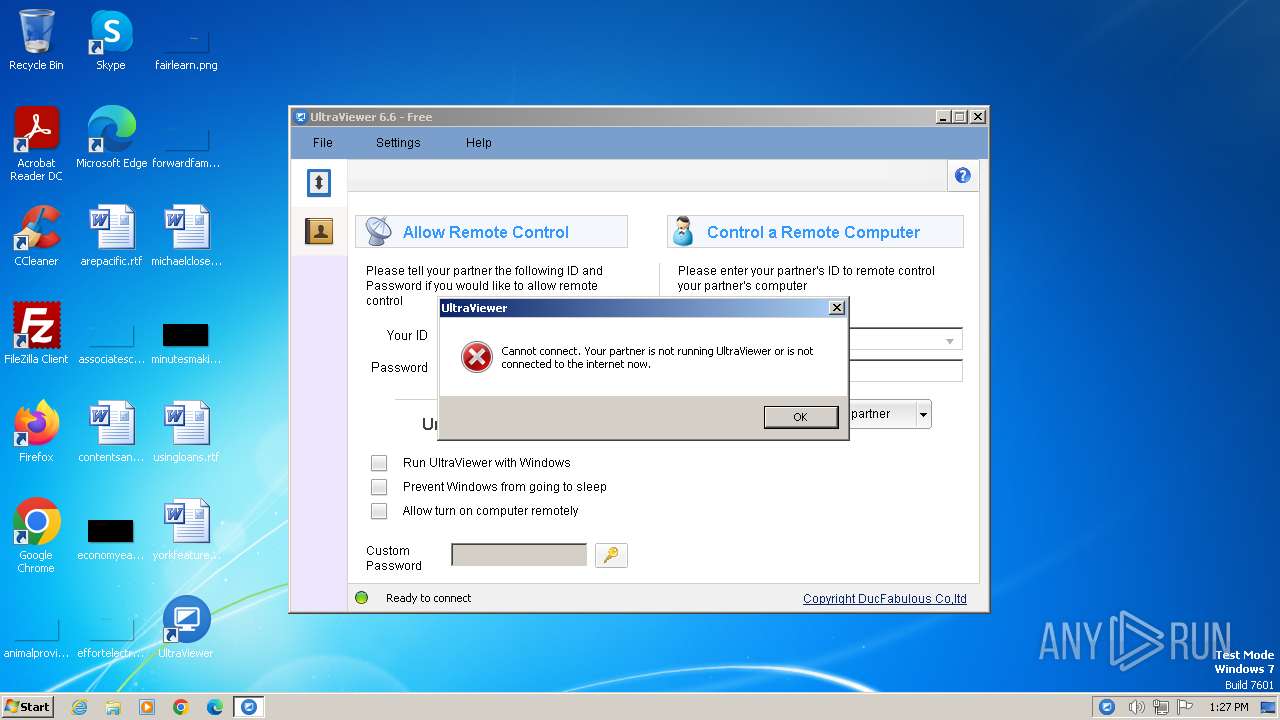
Task: Open the contacts book sidebar icon
Action: click(x=318, y=232)
